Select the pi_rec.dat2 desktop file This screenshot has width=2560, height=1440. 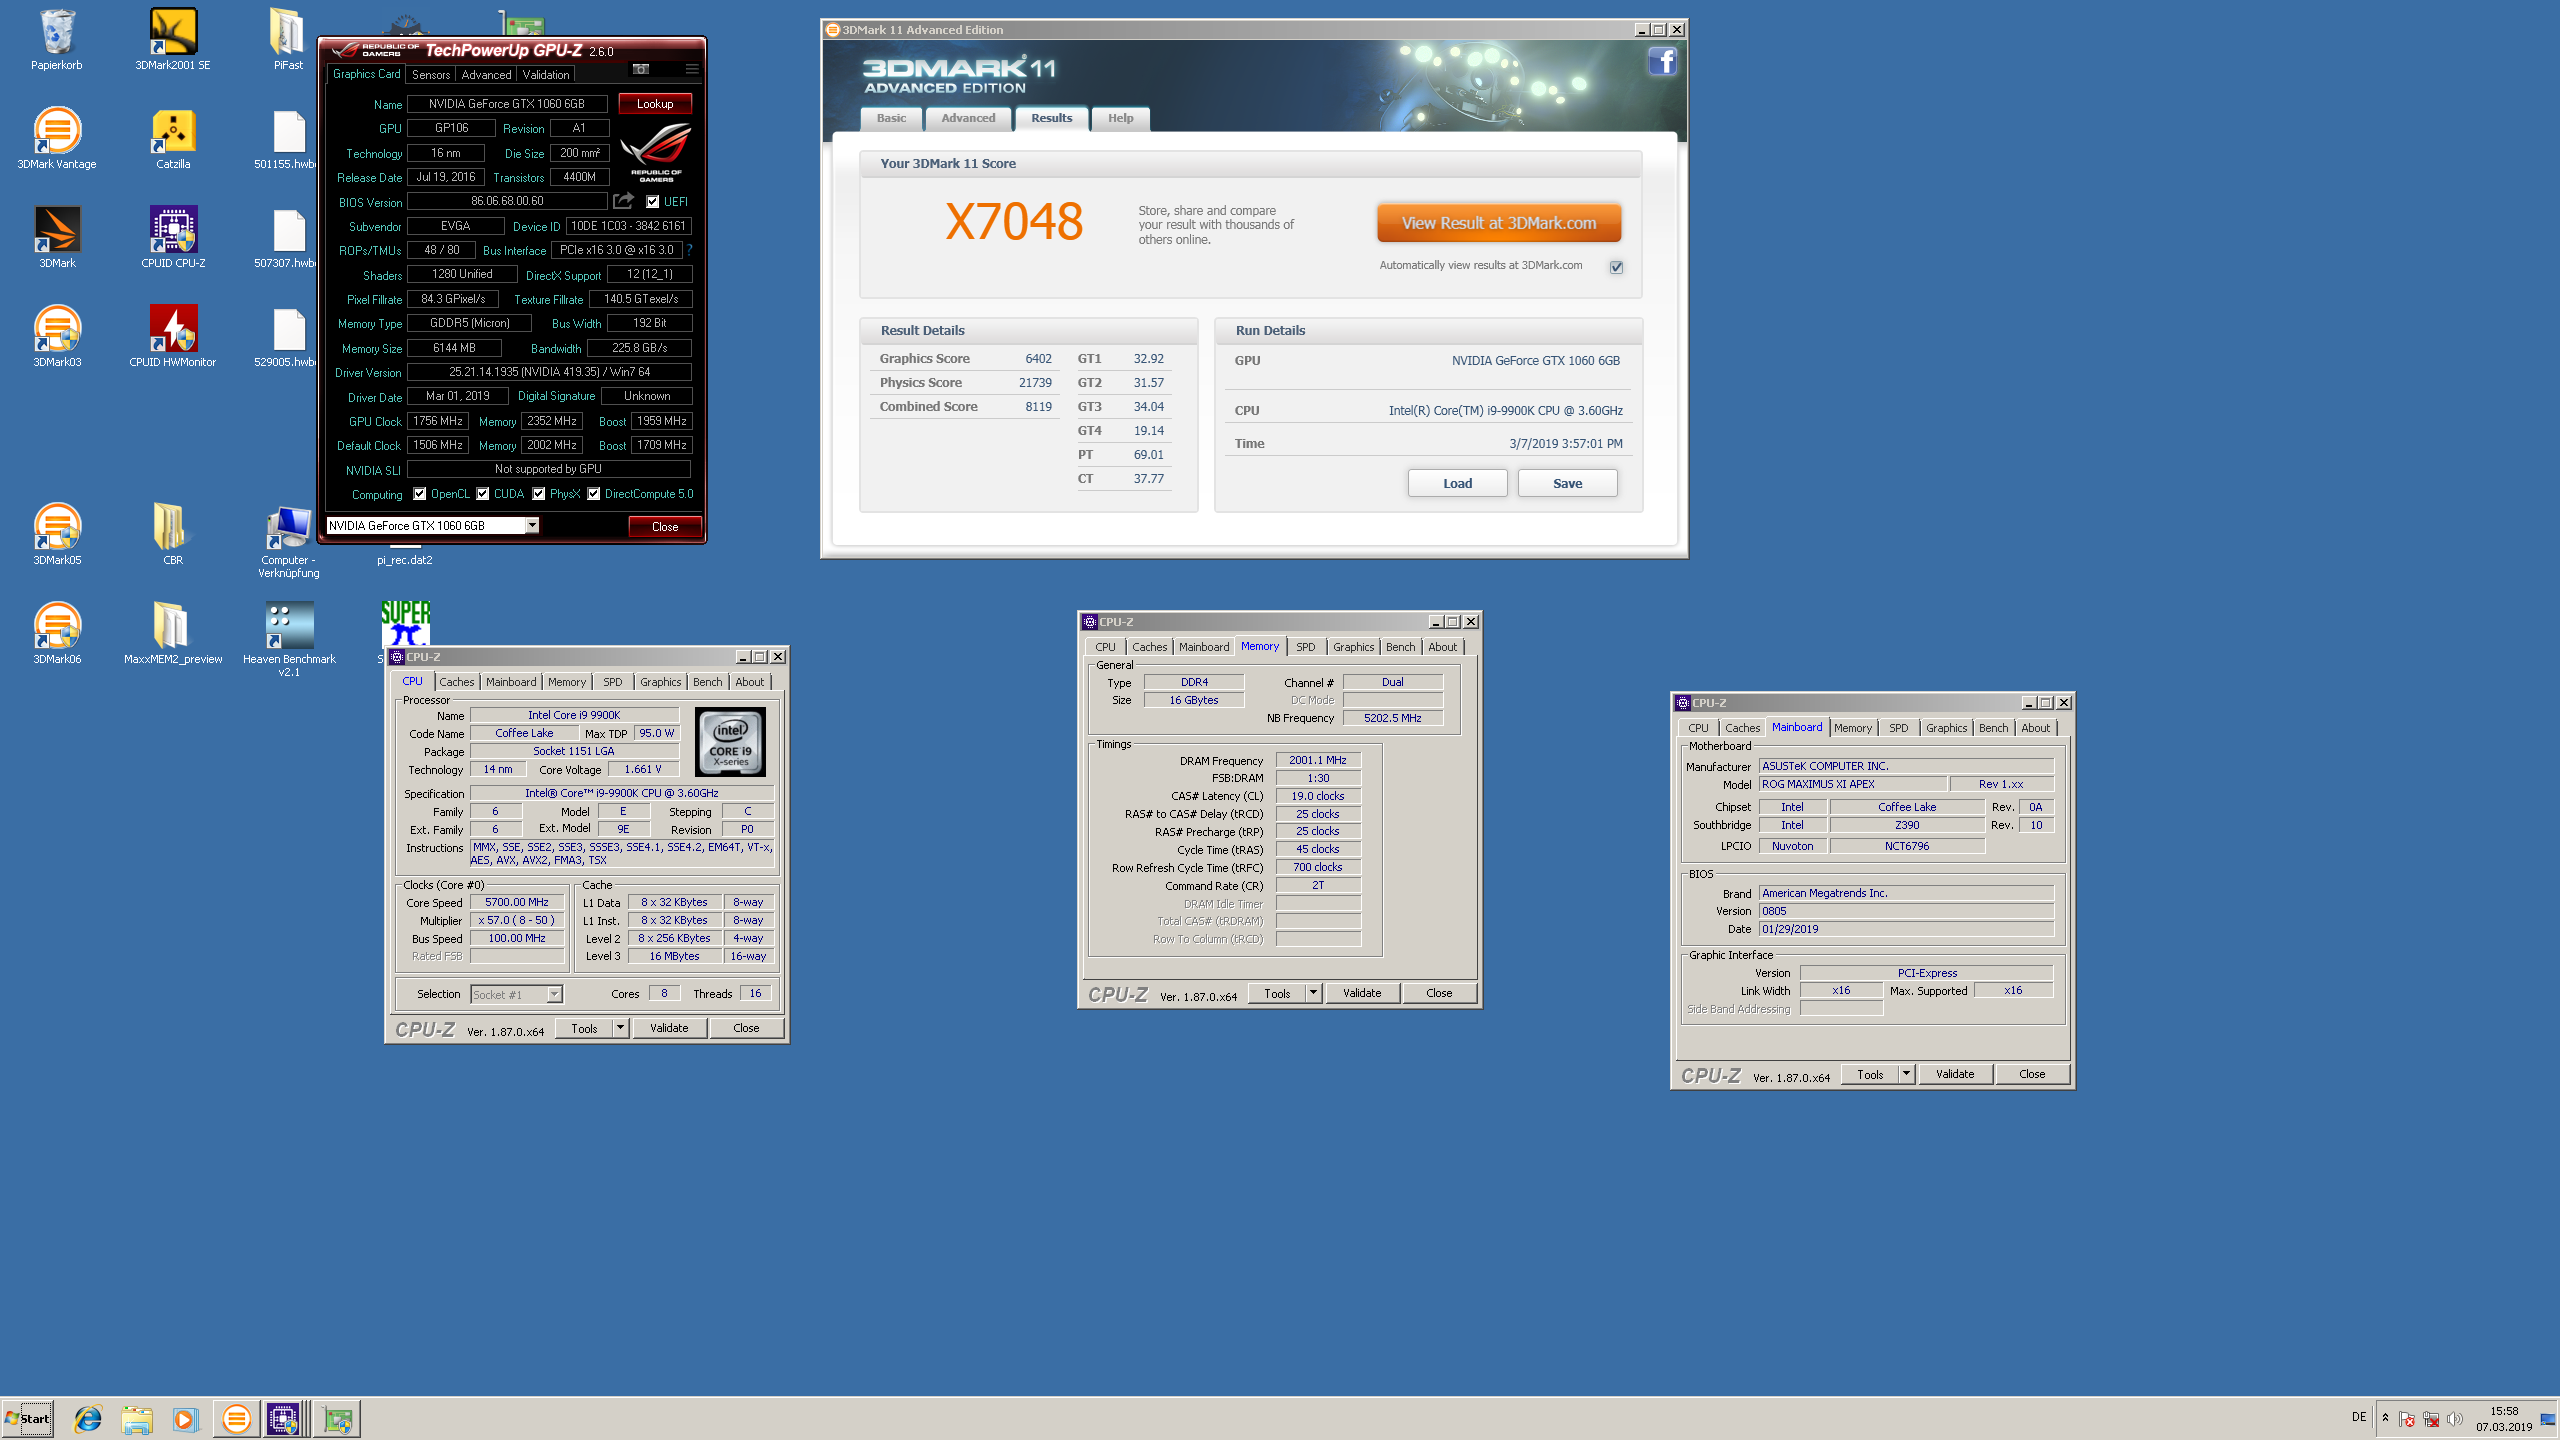405,560
